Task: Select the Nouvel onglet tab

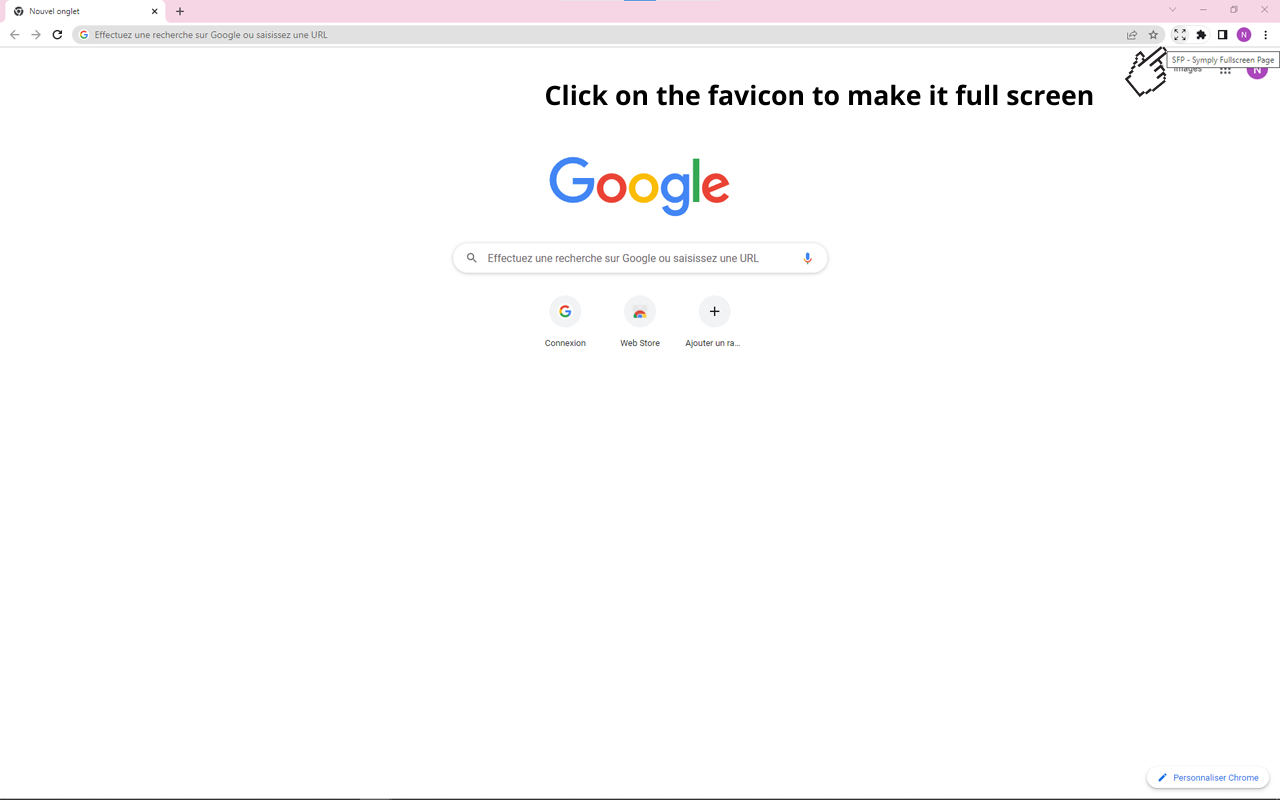Action: point(85,12)
